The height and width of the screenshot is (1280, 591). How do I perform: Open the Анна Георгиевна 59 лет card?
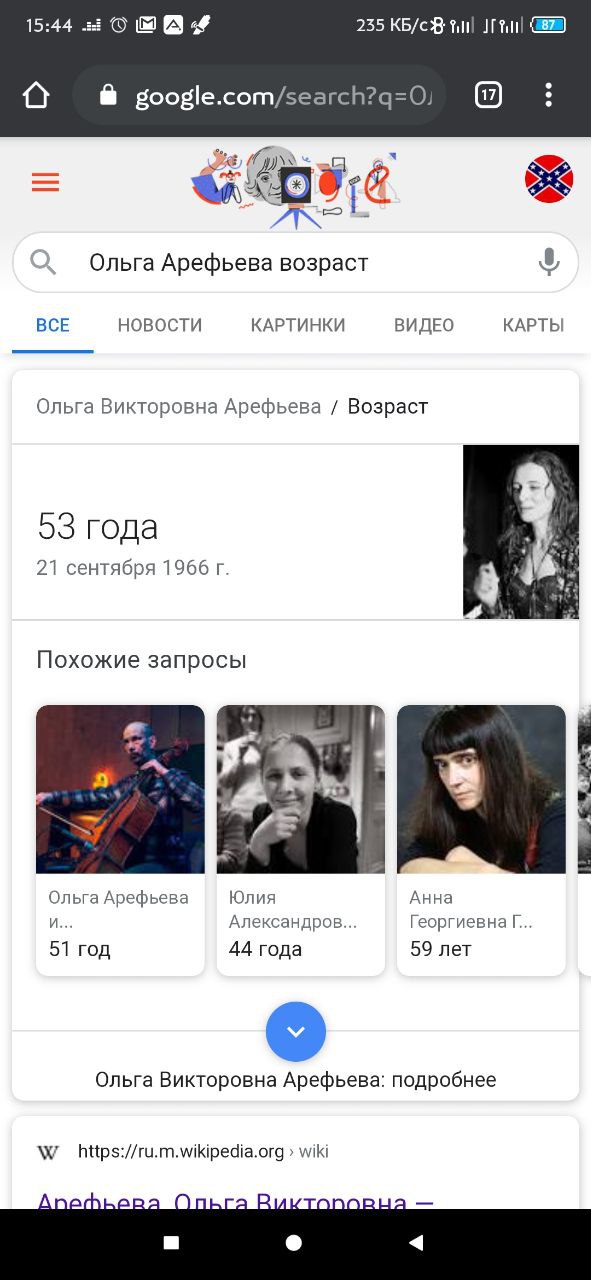(481, 840)
